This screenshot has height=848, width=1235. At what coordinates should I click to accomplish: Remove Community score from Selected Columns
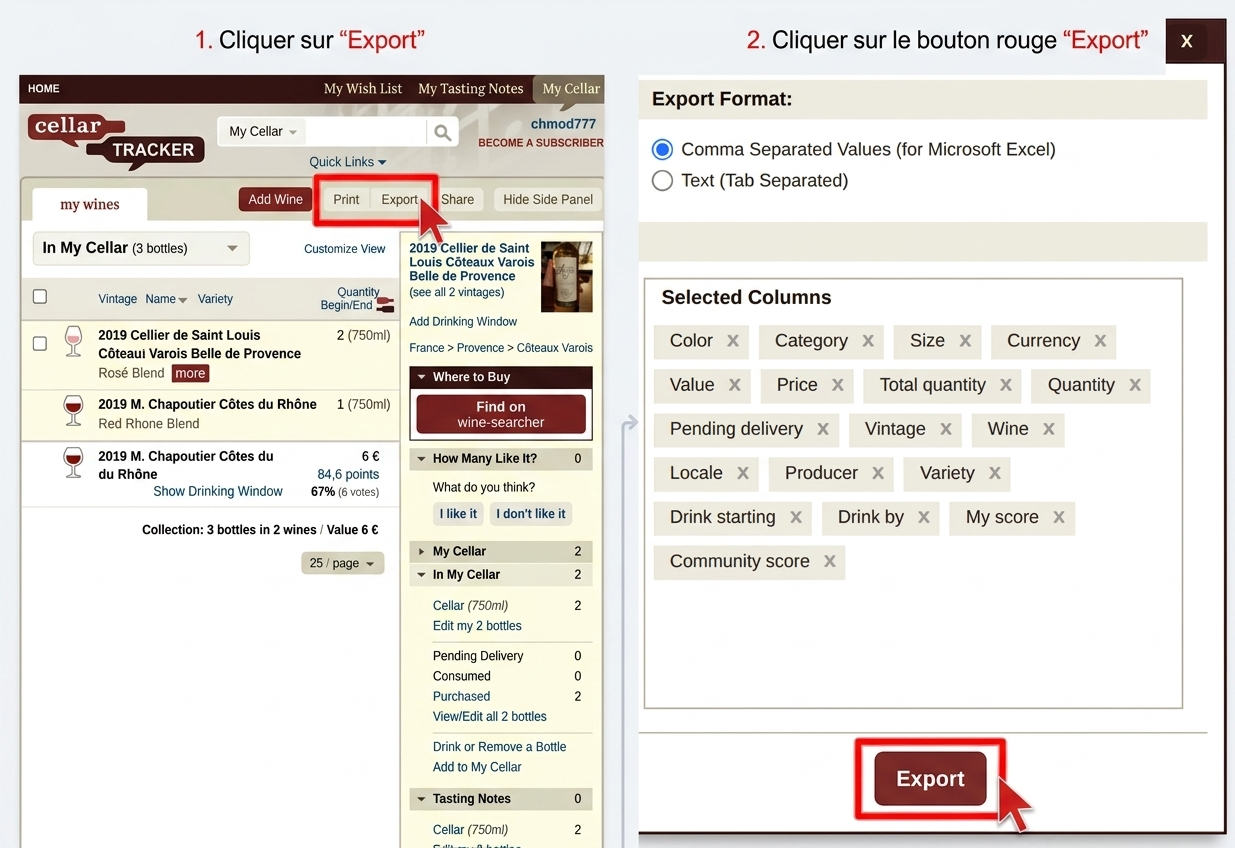pyautogui.click(x=830, y=562)
